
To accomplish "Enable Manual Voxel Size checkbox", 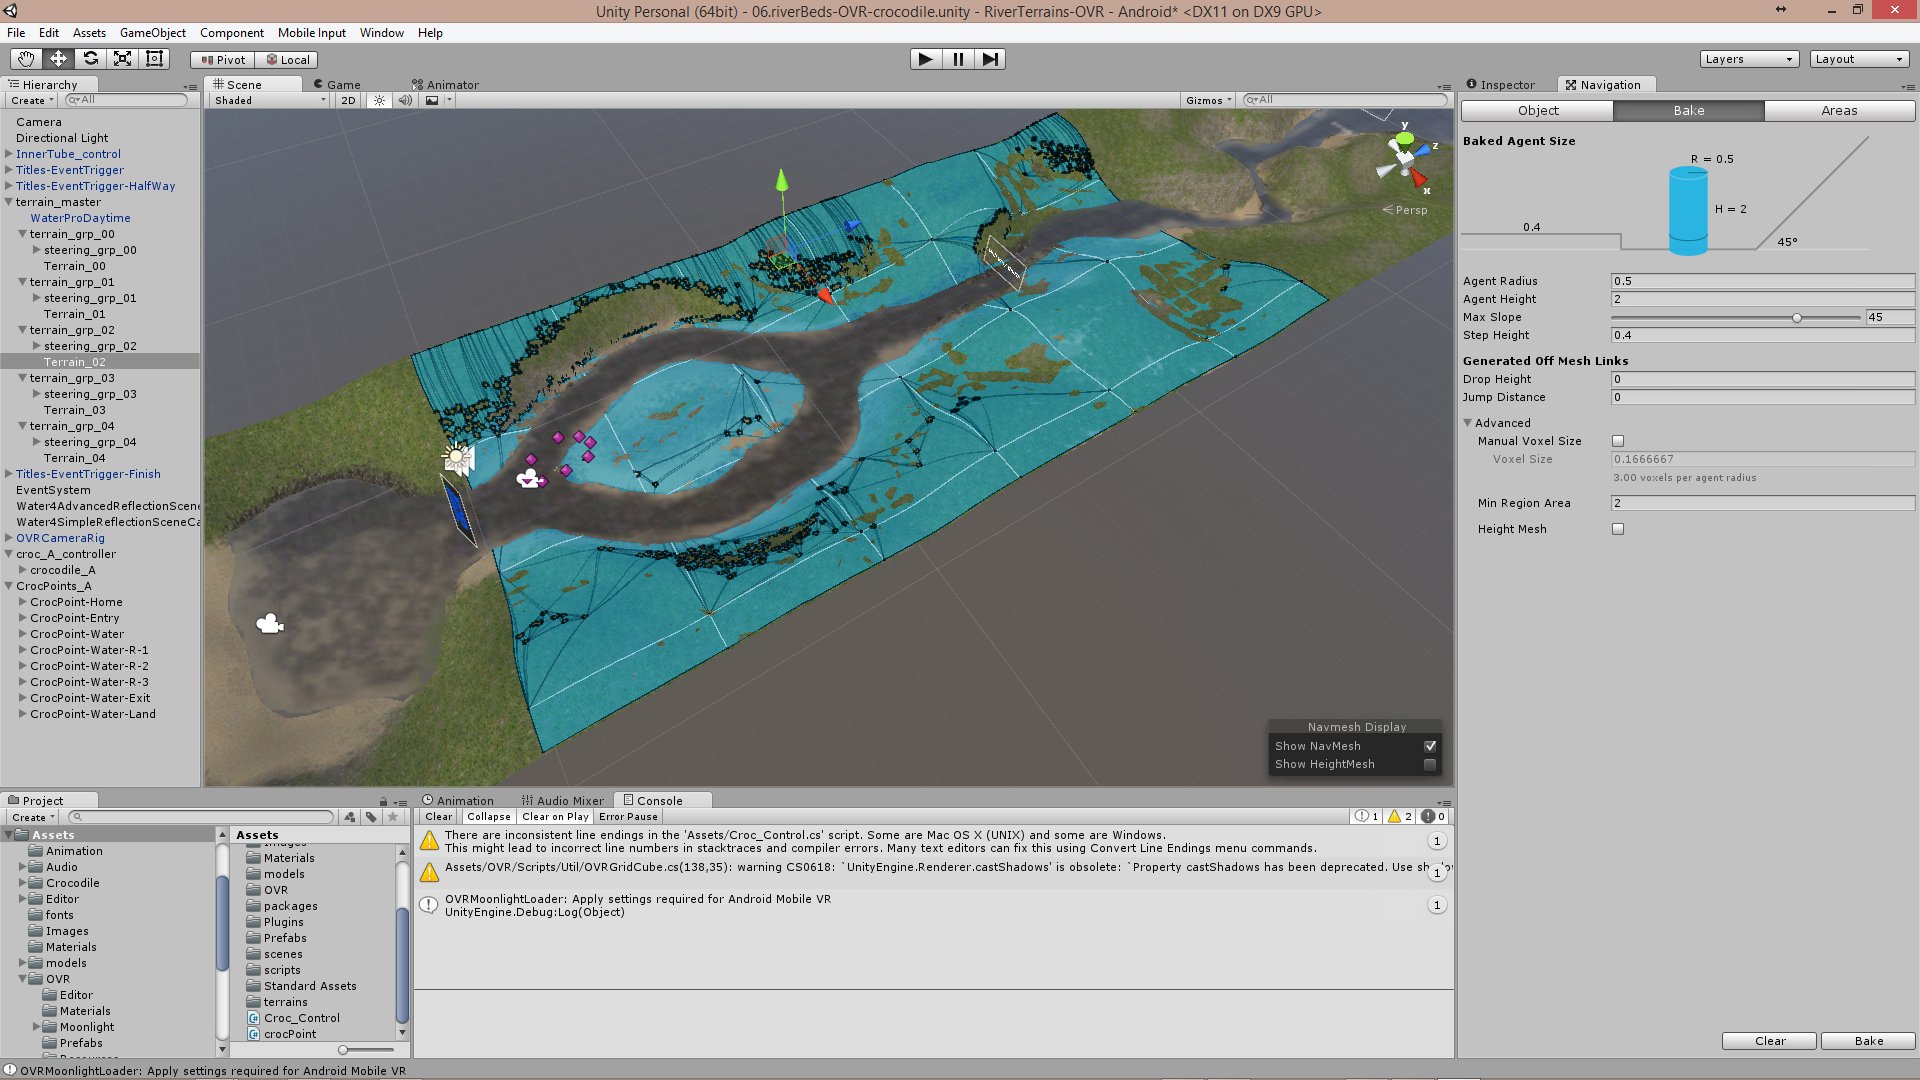I will (1617, 441).
